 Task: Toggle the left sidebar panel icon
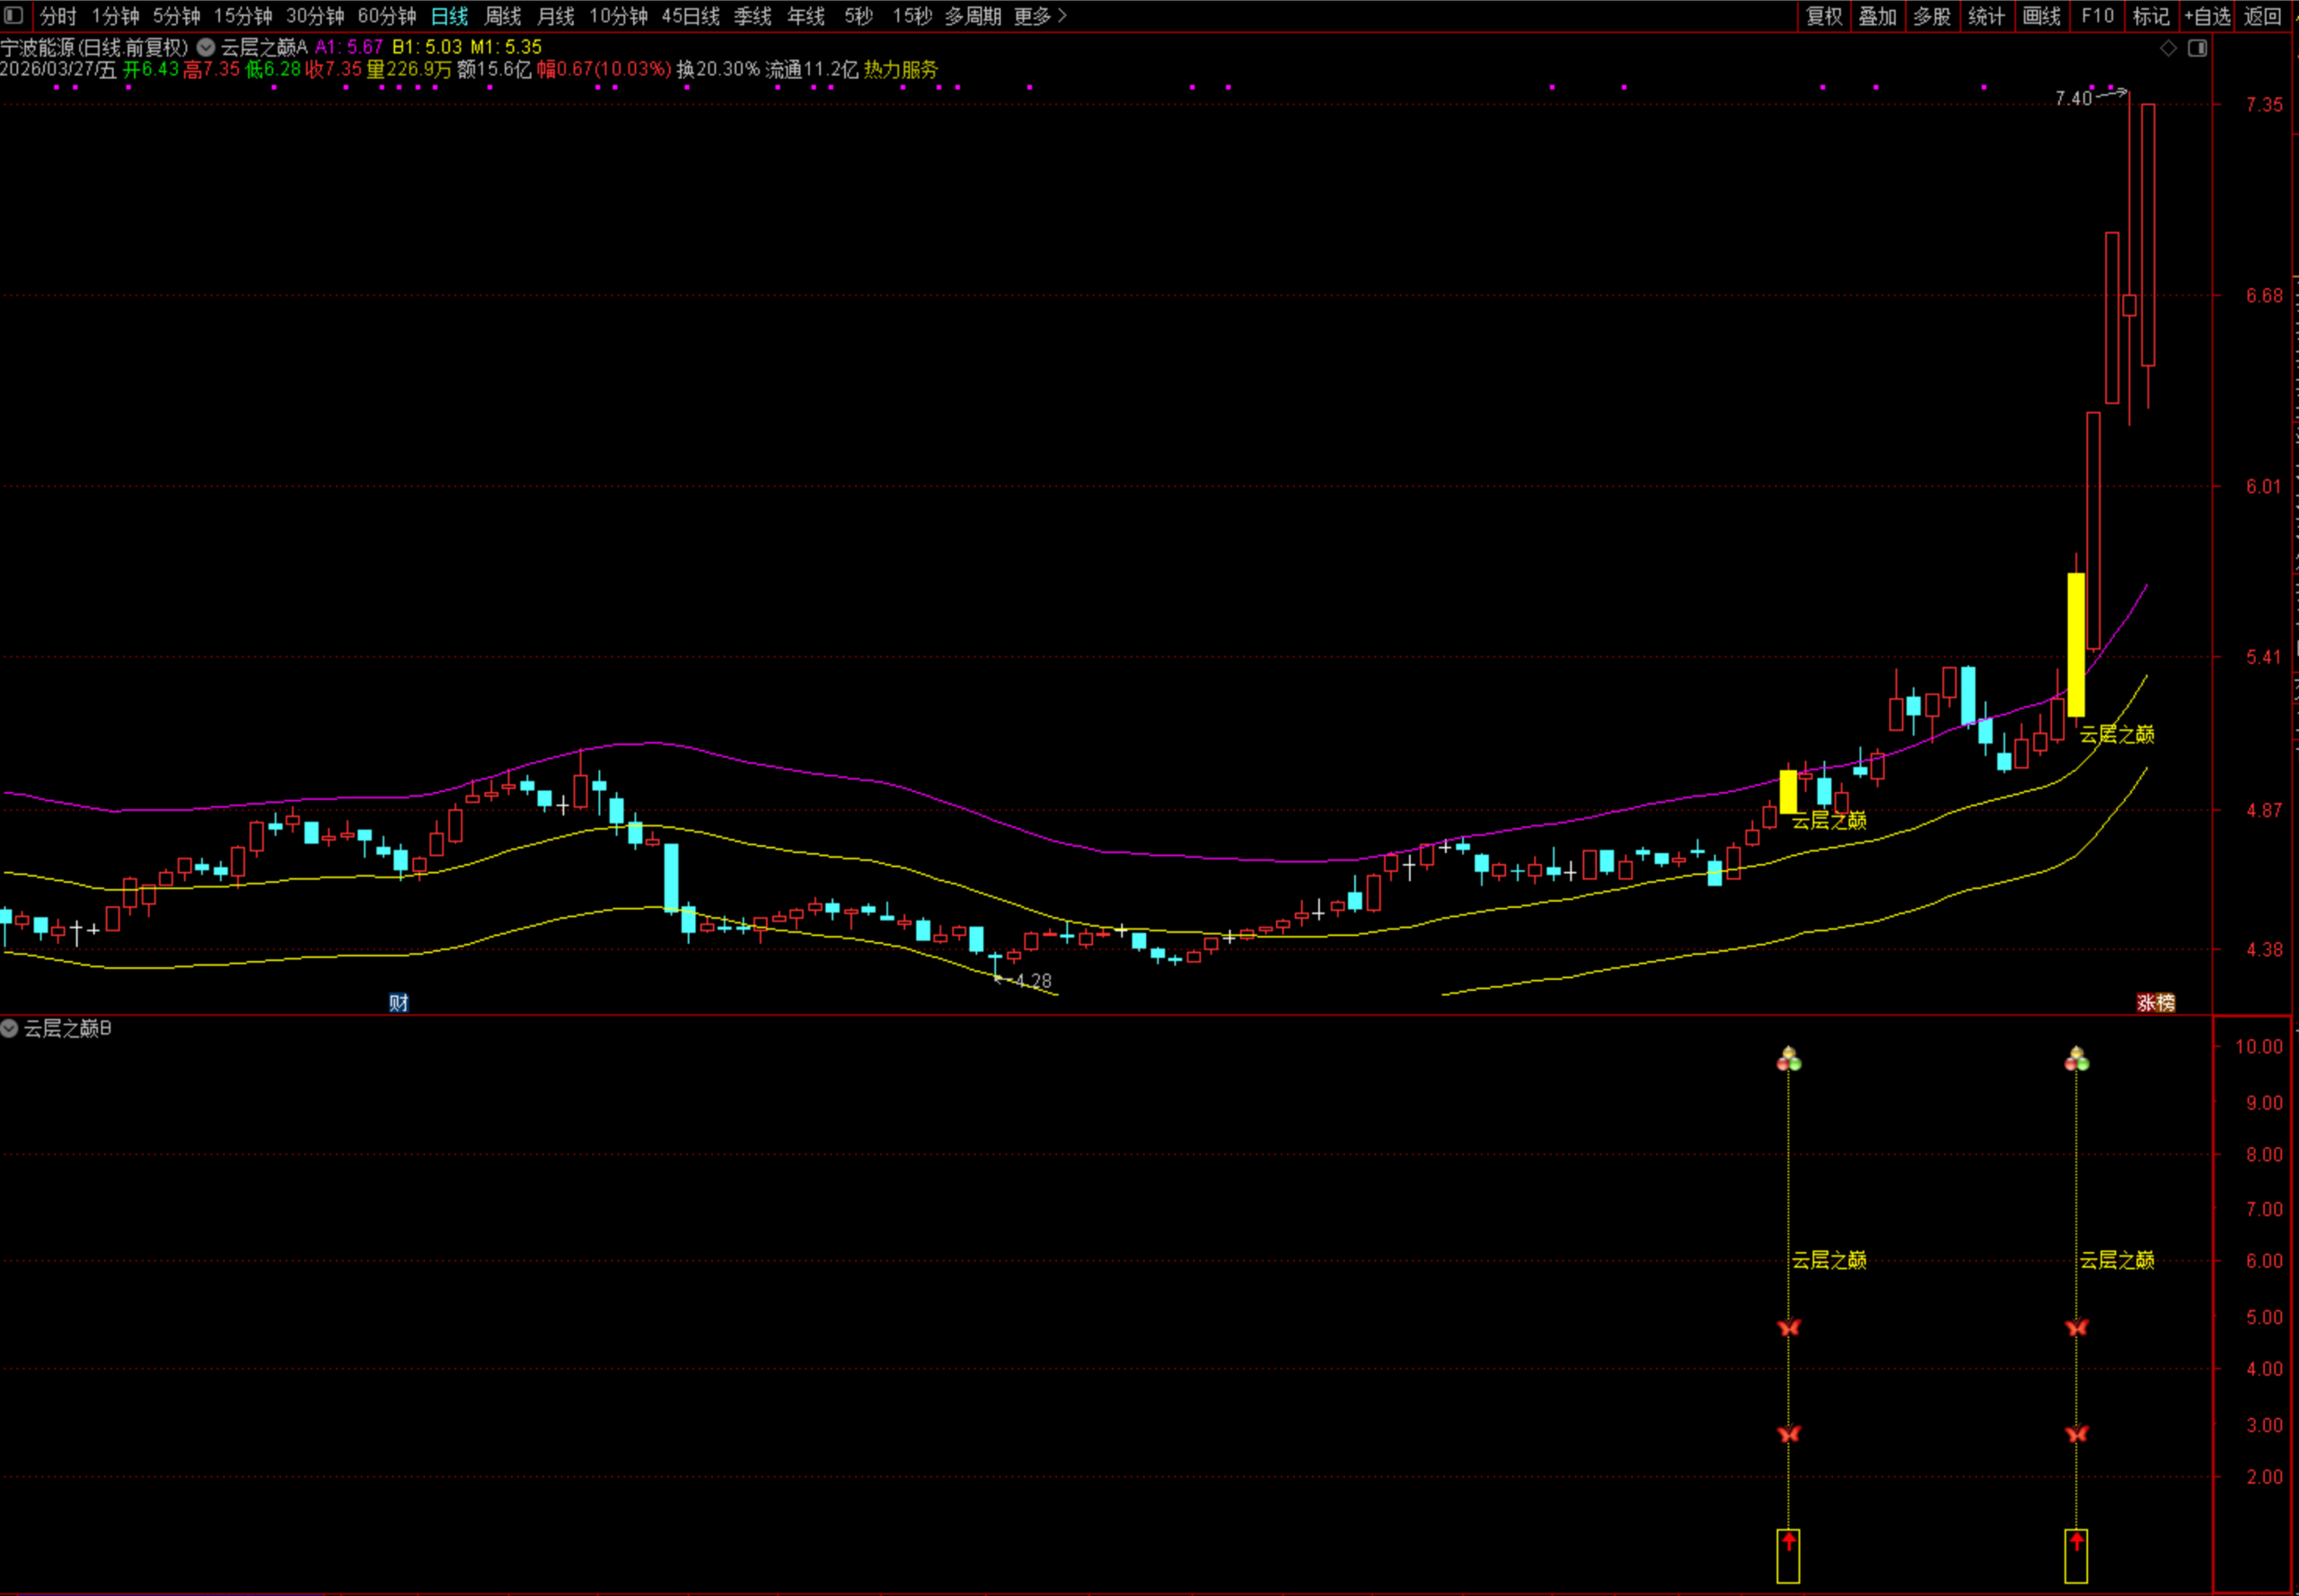[14, 15]
